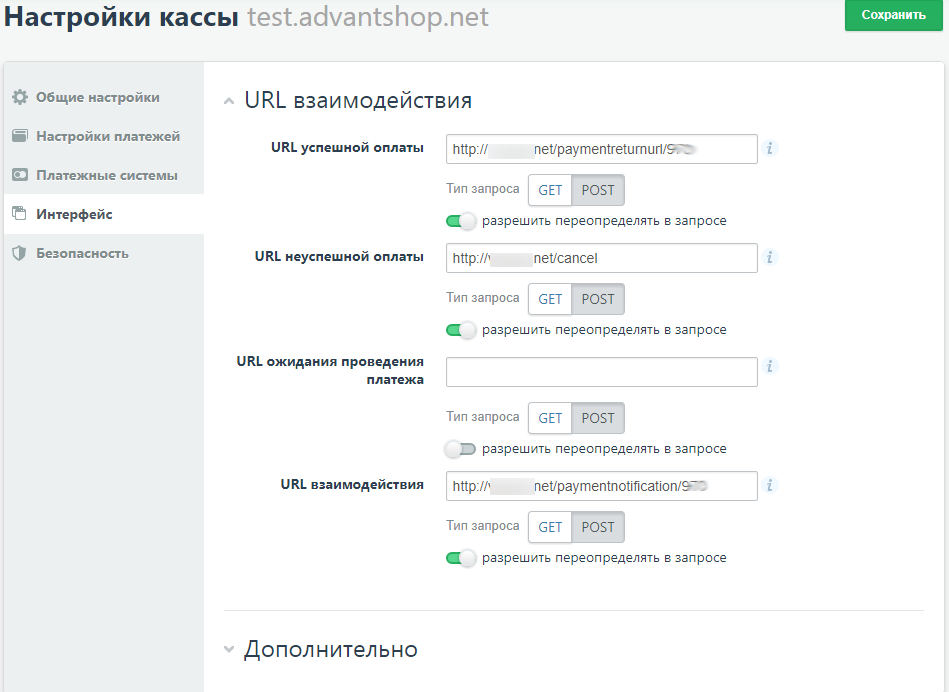Select the card icon next to Настройки платежей

point(22,136)
